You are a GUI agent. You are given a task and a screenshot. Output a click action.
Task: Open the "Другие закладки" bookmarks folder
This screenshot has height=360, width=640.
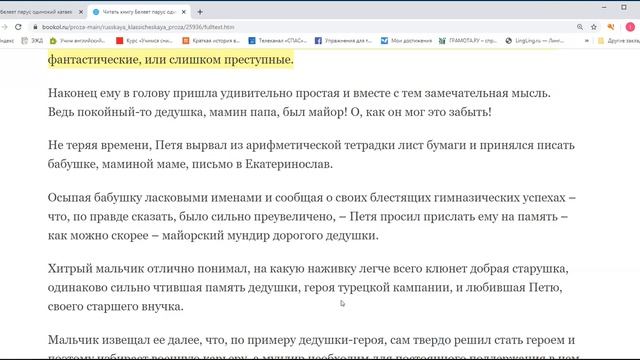pyautogui.click(x=619, y=40)
